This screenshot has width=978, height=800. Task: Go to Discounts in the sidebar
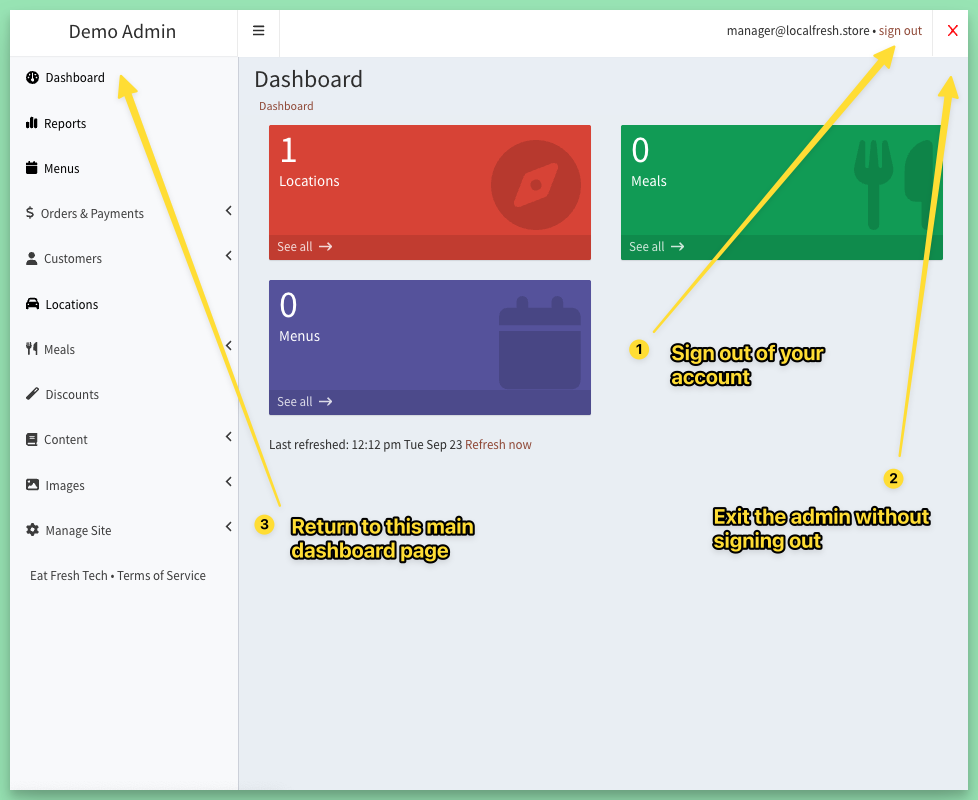[x=72, y=395]
